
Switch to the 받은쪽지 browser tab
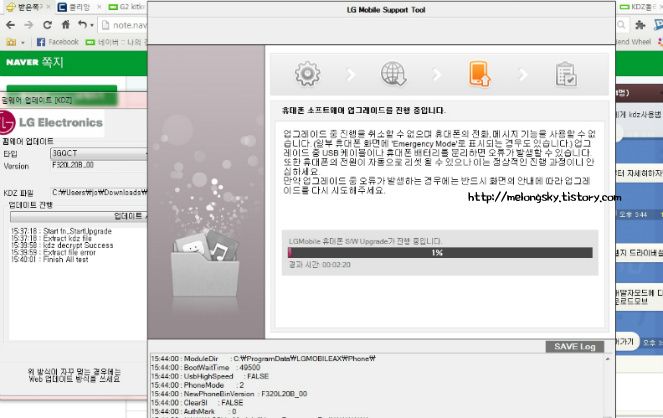pos(25,7)
